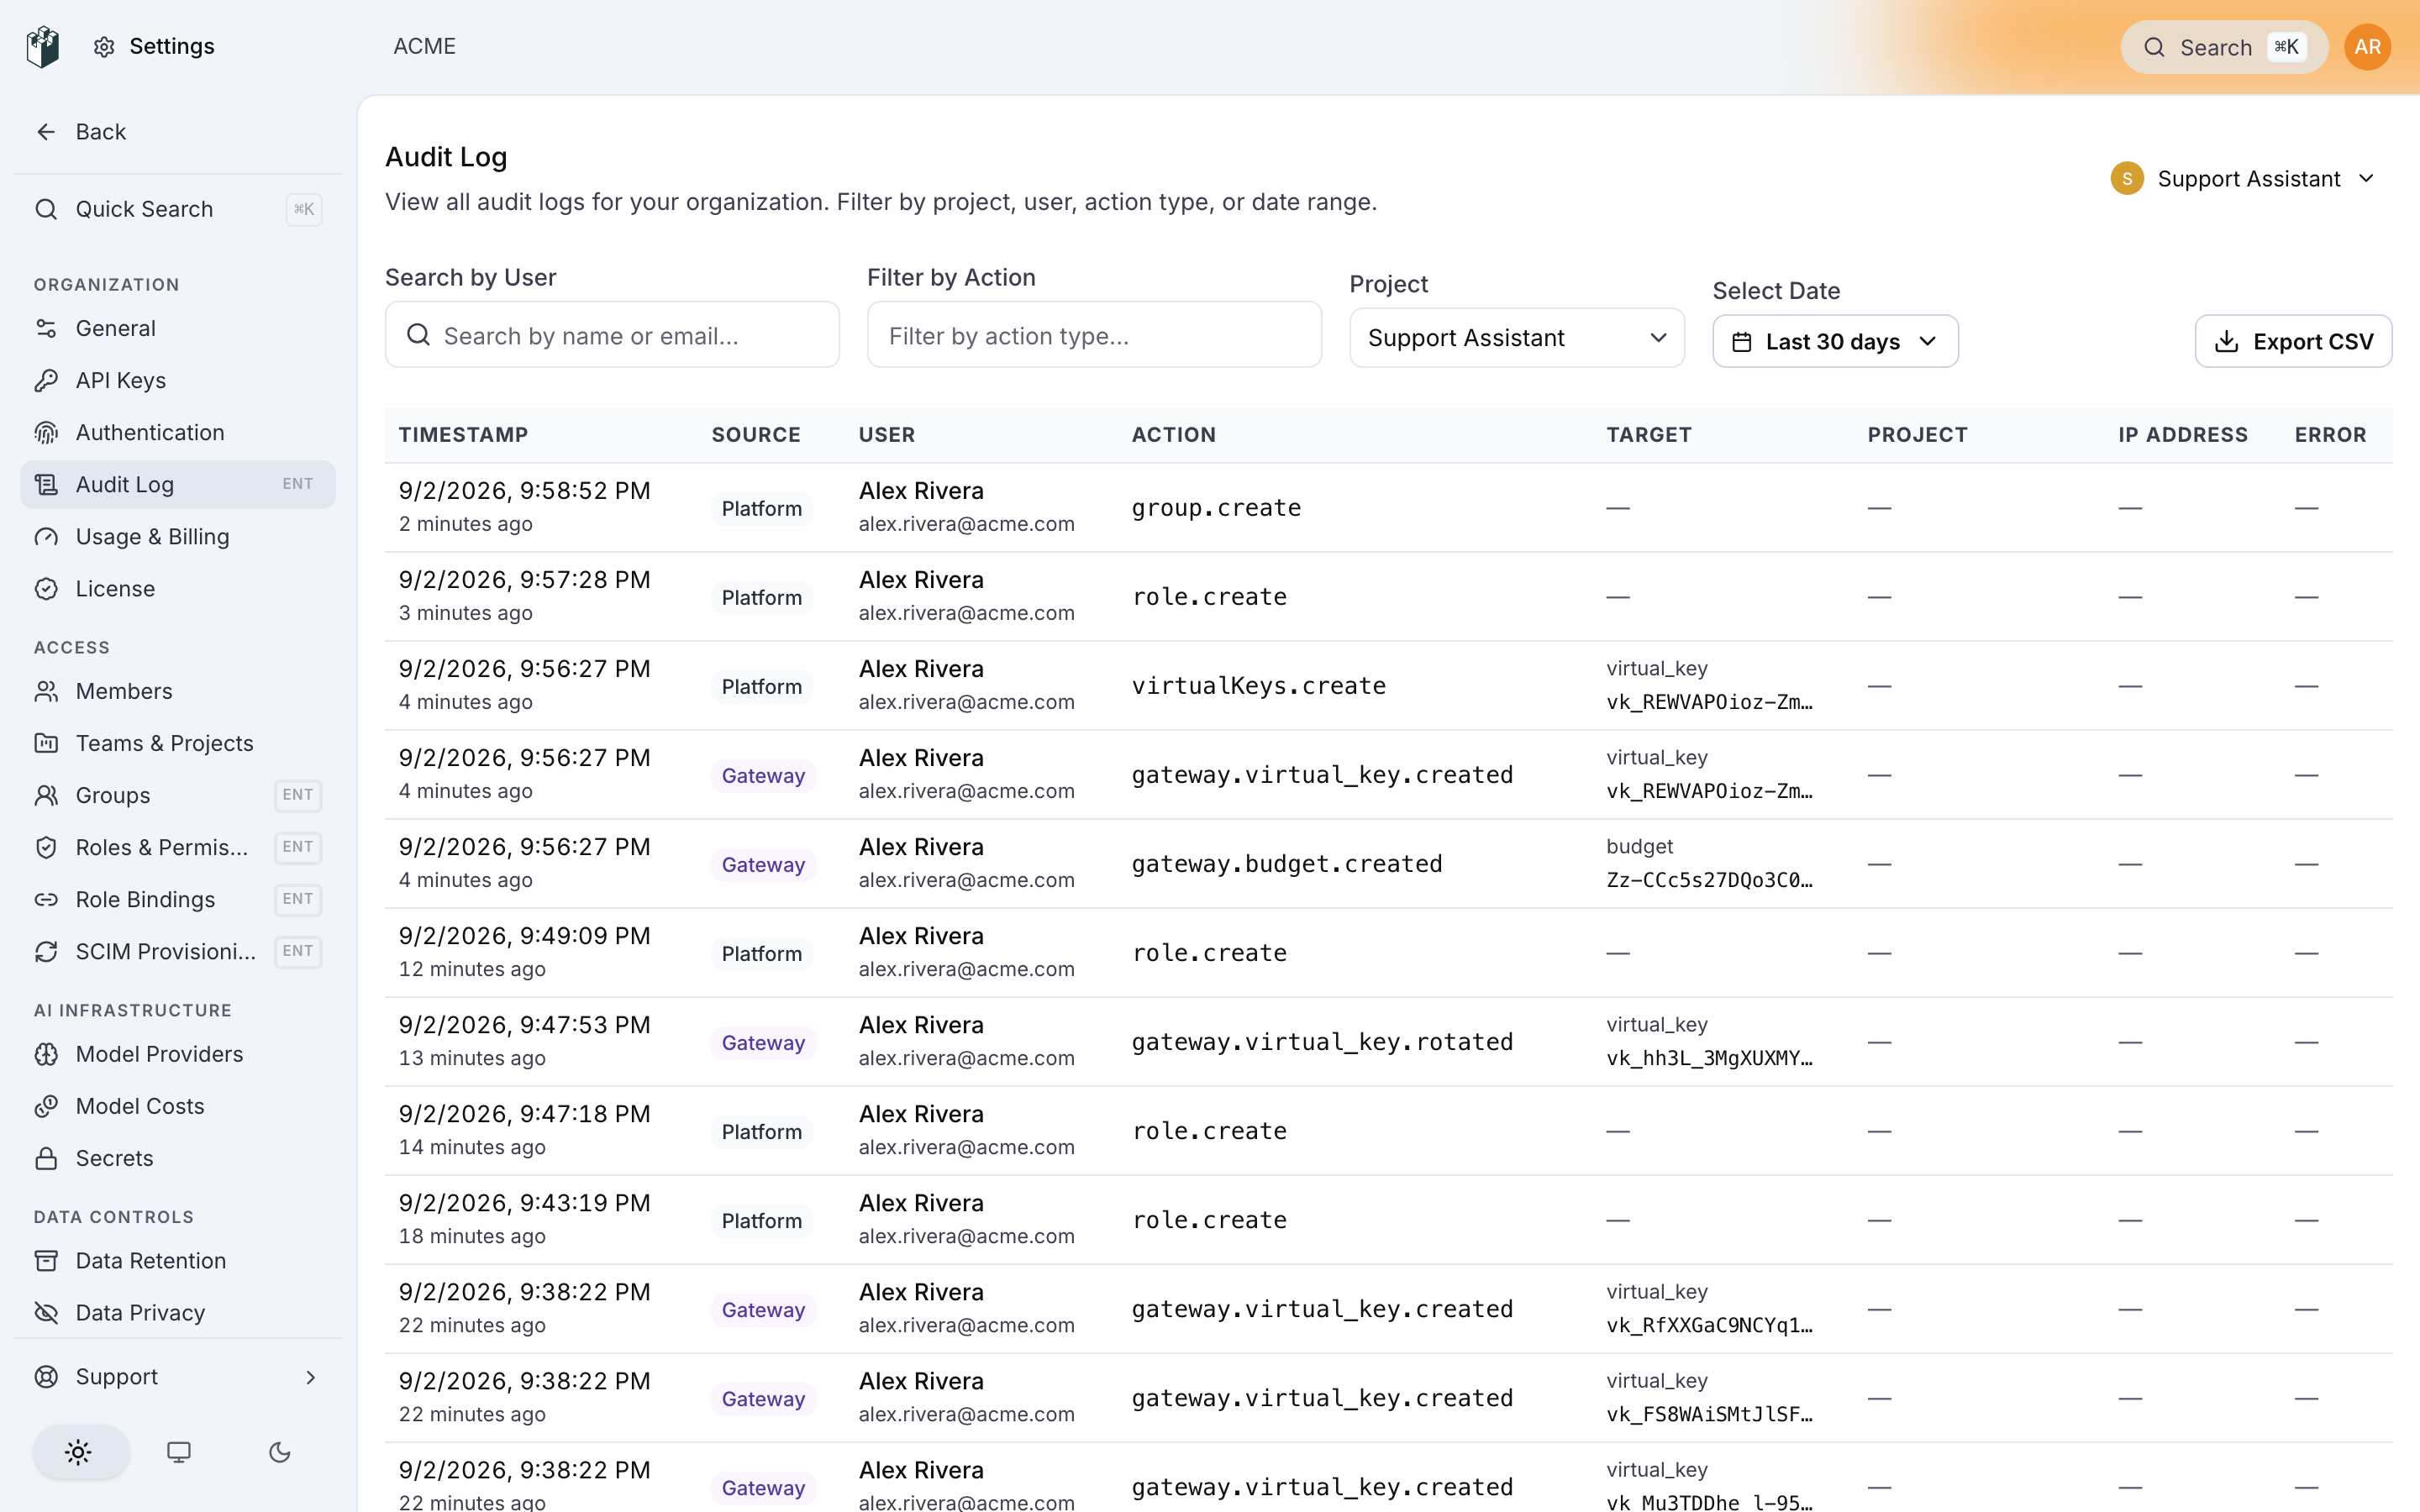Open Model Costs coins icon
The image size is (2420, 1512).
click(x=46, y=1106)
